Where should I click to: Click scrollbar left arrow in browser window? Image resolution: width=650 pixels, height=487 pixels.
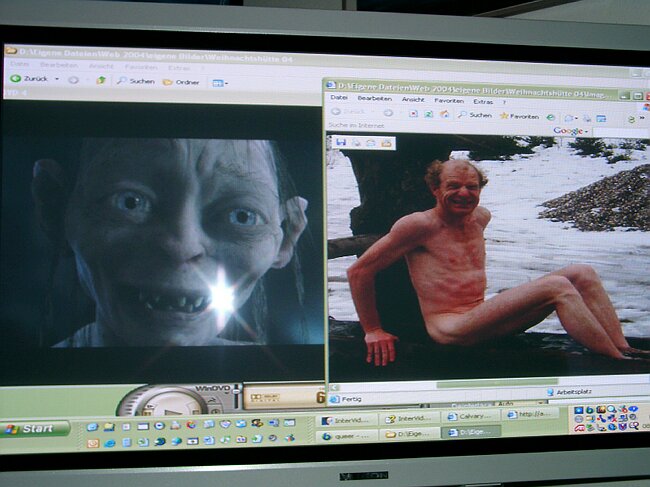coord(335,387)
